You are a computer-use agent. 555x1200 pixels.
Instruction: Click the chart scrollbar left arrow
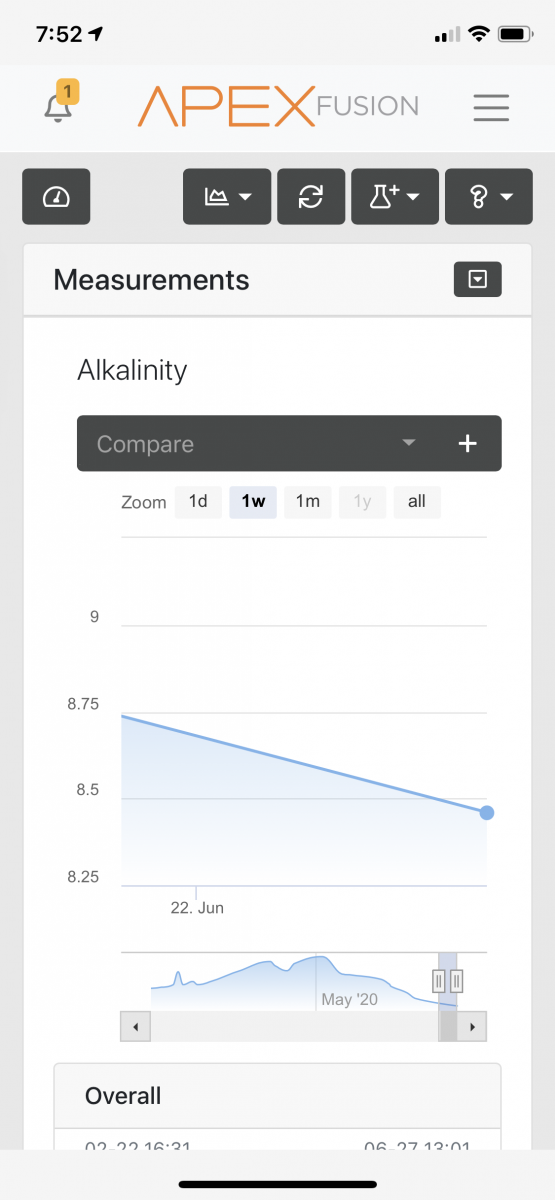click(134, 1026)
